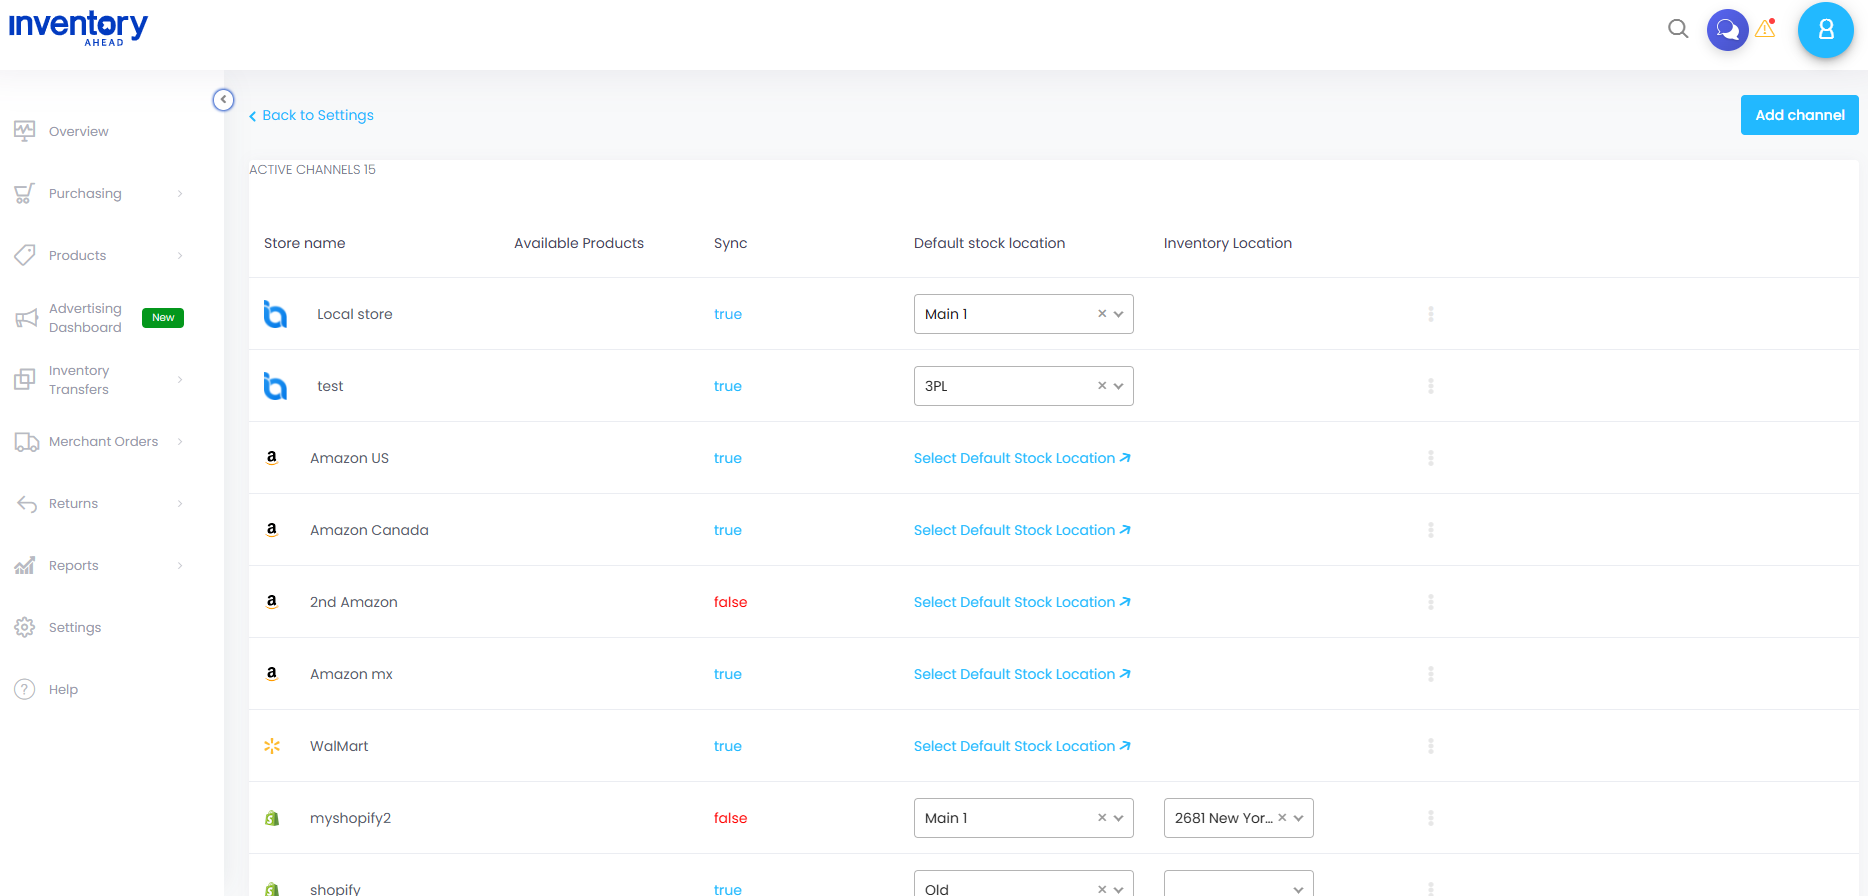Open myshopify2 Main 1 stock dropdown

click(1023, 818)
